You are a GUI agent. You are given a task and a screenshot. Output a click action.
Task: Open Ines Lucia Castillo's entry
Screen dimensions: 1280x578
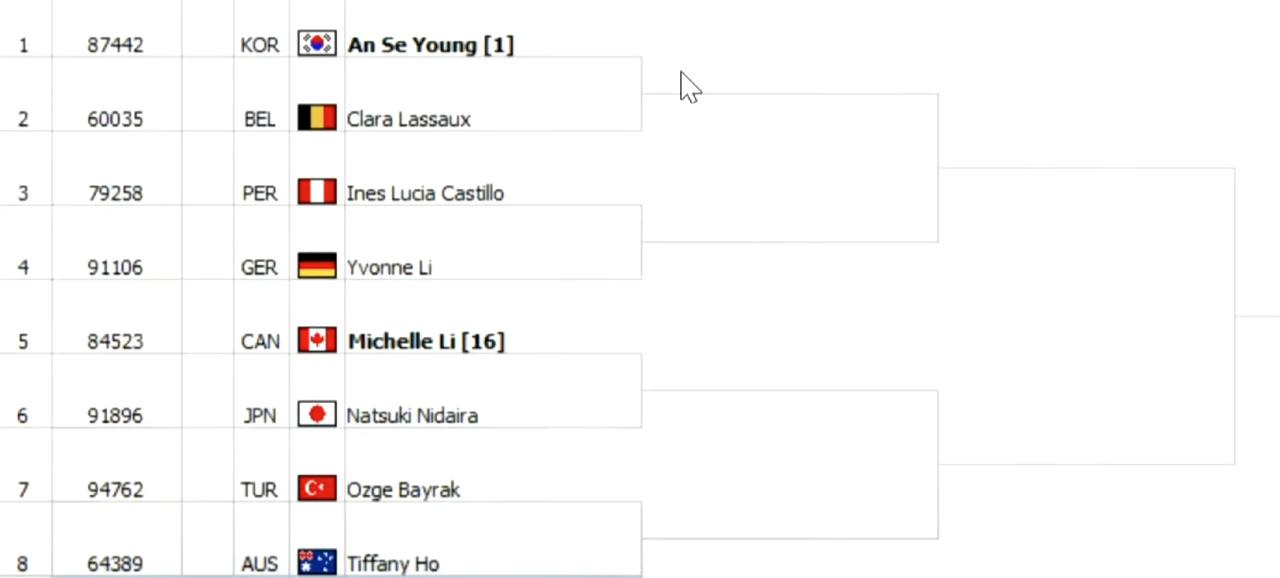tap(425, 193)
